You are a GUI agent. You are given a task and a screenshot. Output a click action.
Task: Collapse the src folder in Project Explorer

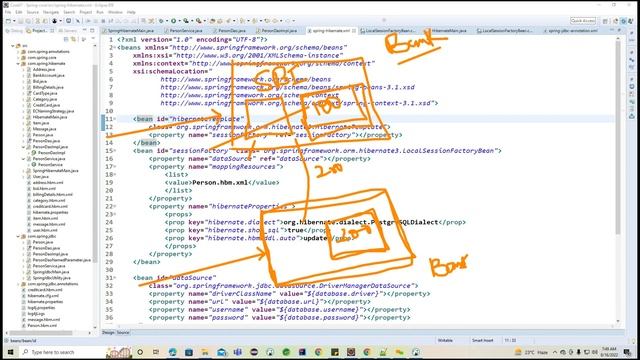point(13,46)
